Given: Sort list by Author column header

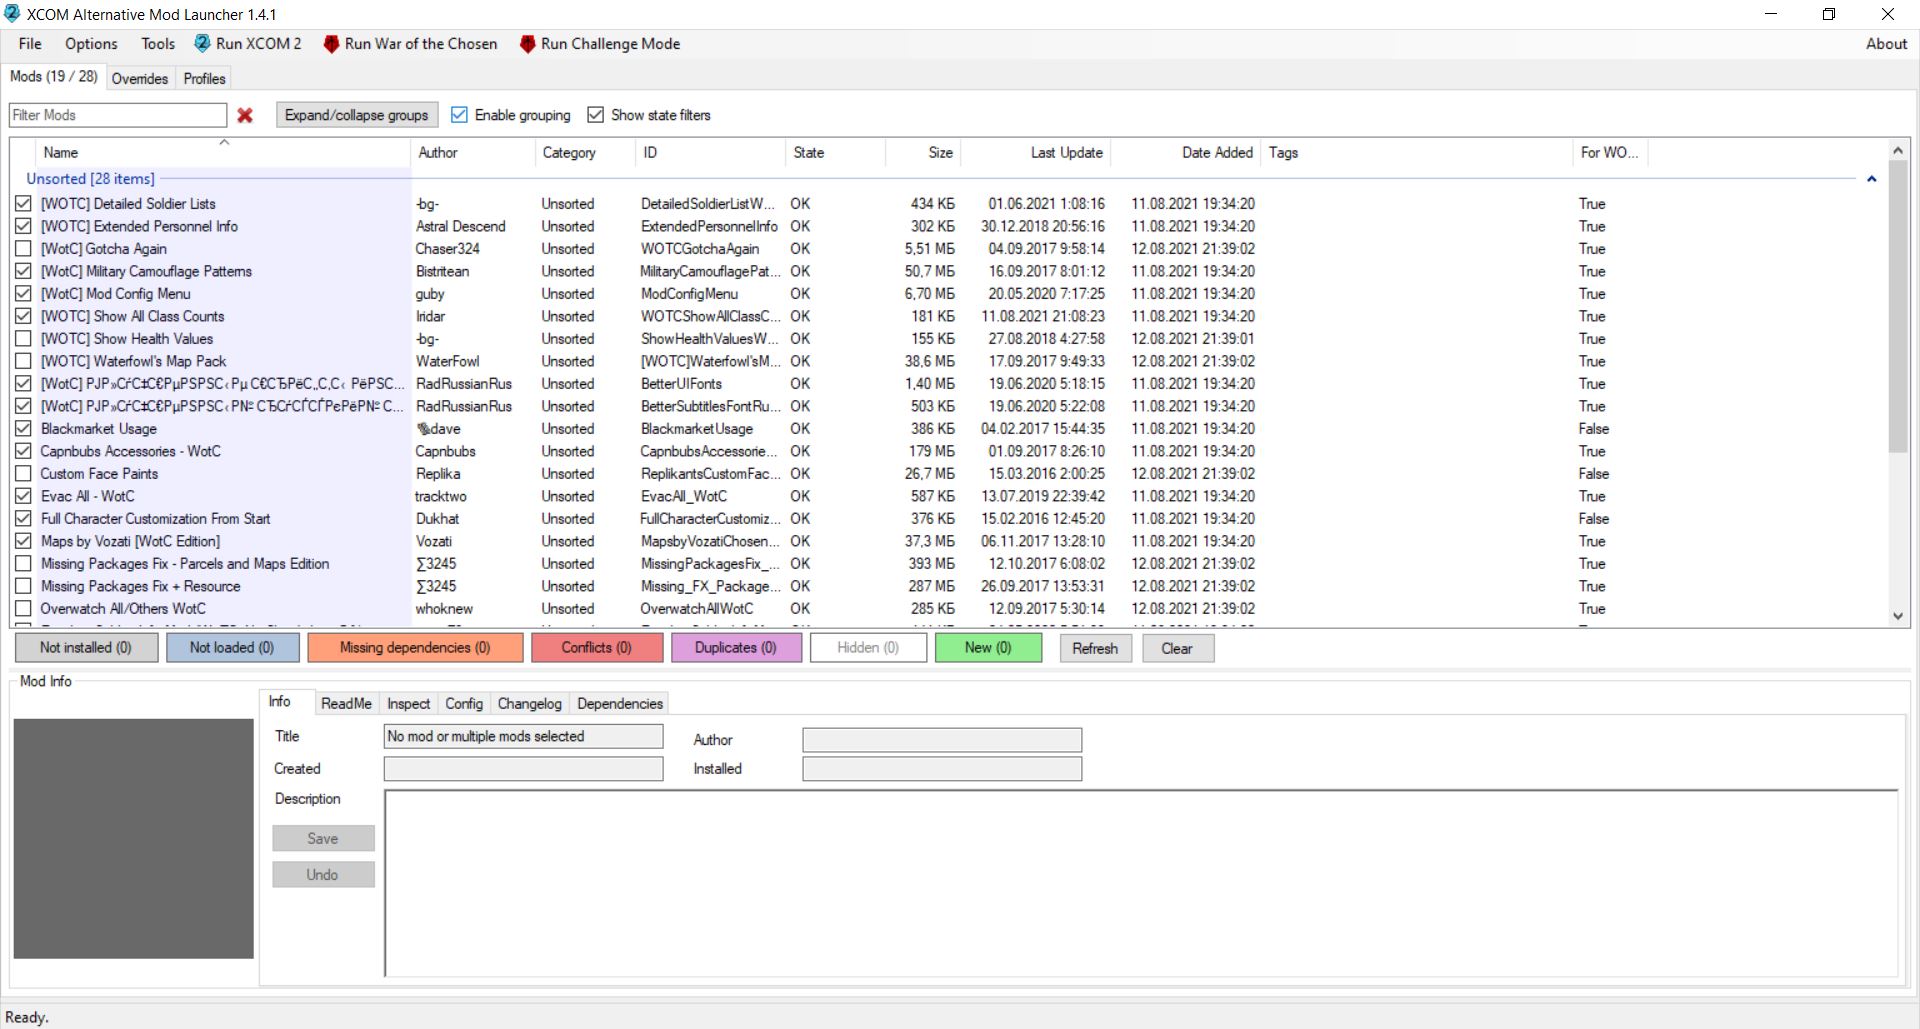Looking at the screenshot, I should [473, 152].
